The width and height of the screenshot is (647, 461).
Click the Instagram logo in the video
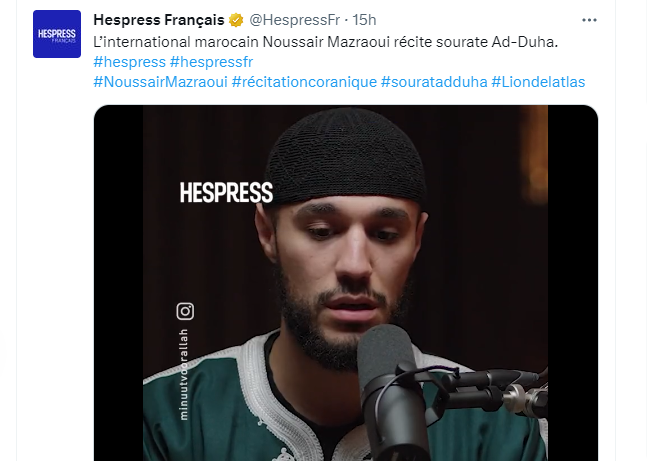click(x=185, y=311)
